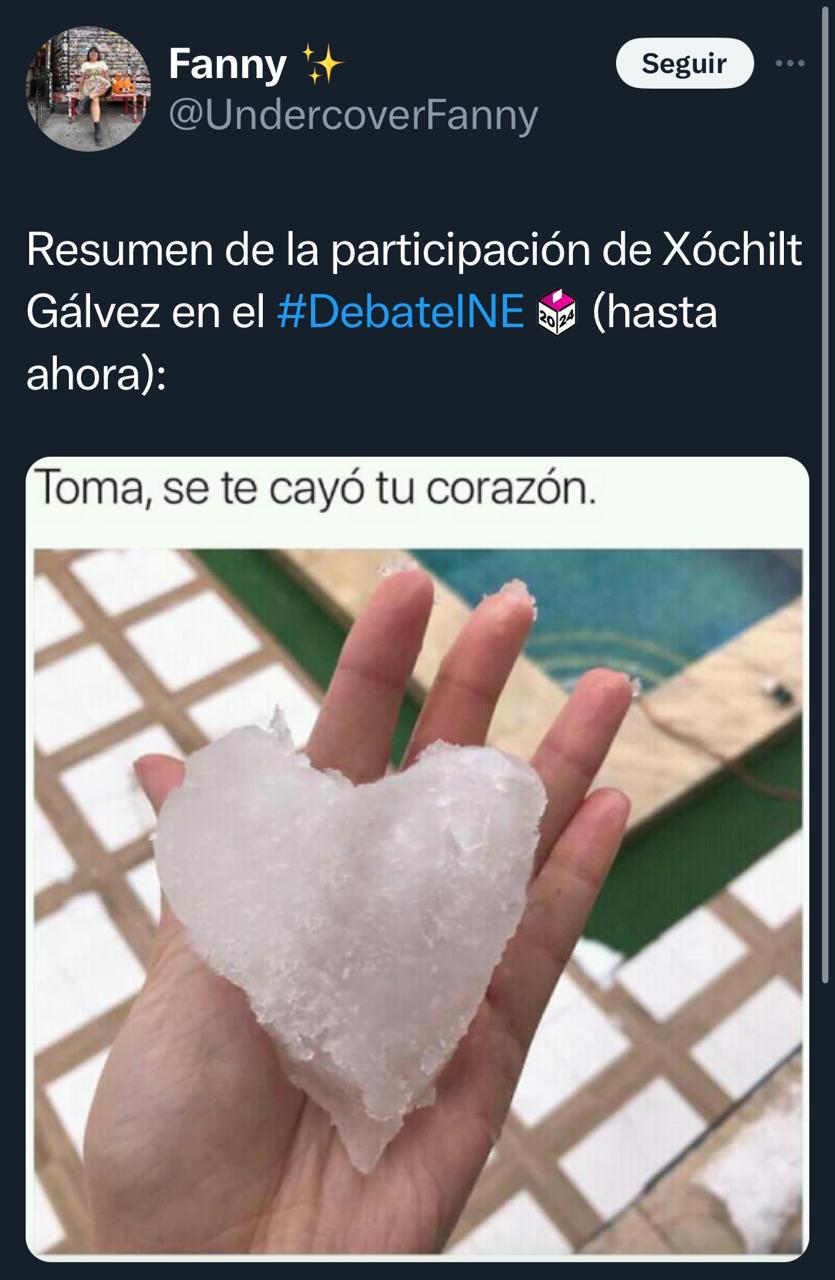Click Fanny's profile avatar picture
The height and width of the screenshot is (1280, 835).
click(x=88, y=89)
